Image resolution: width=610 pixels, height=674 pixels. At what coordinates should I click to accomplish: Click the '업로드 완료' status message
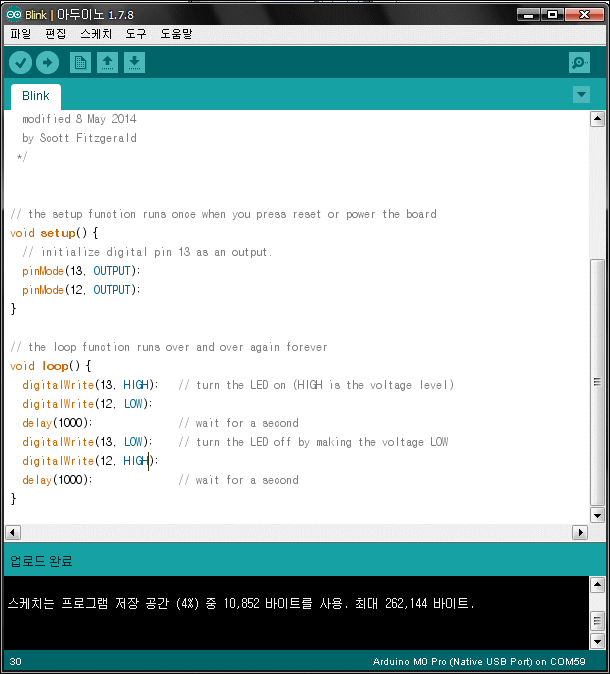(41, 561)
